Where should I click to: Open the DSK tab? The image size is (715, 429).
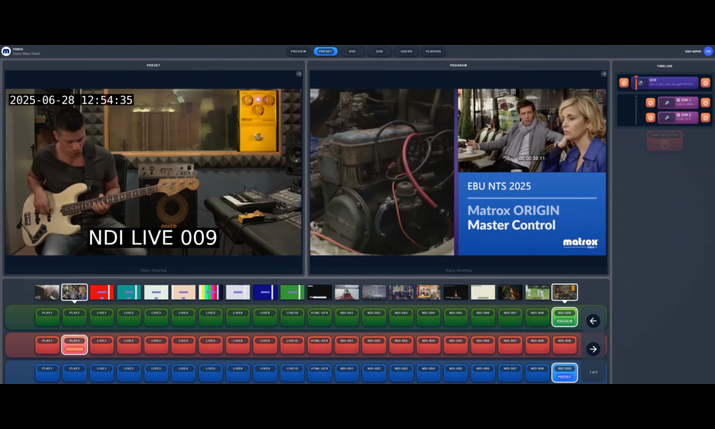(379, 52)
